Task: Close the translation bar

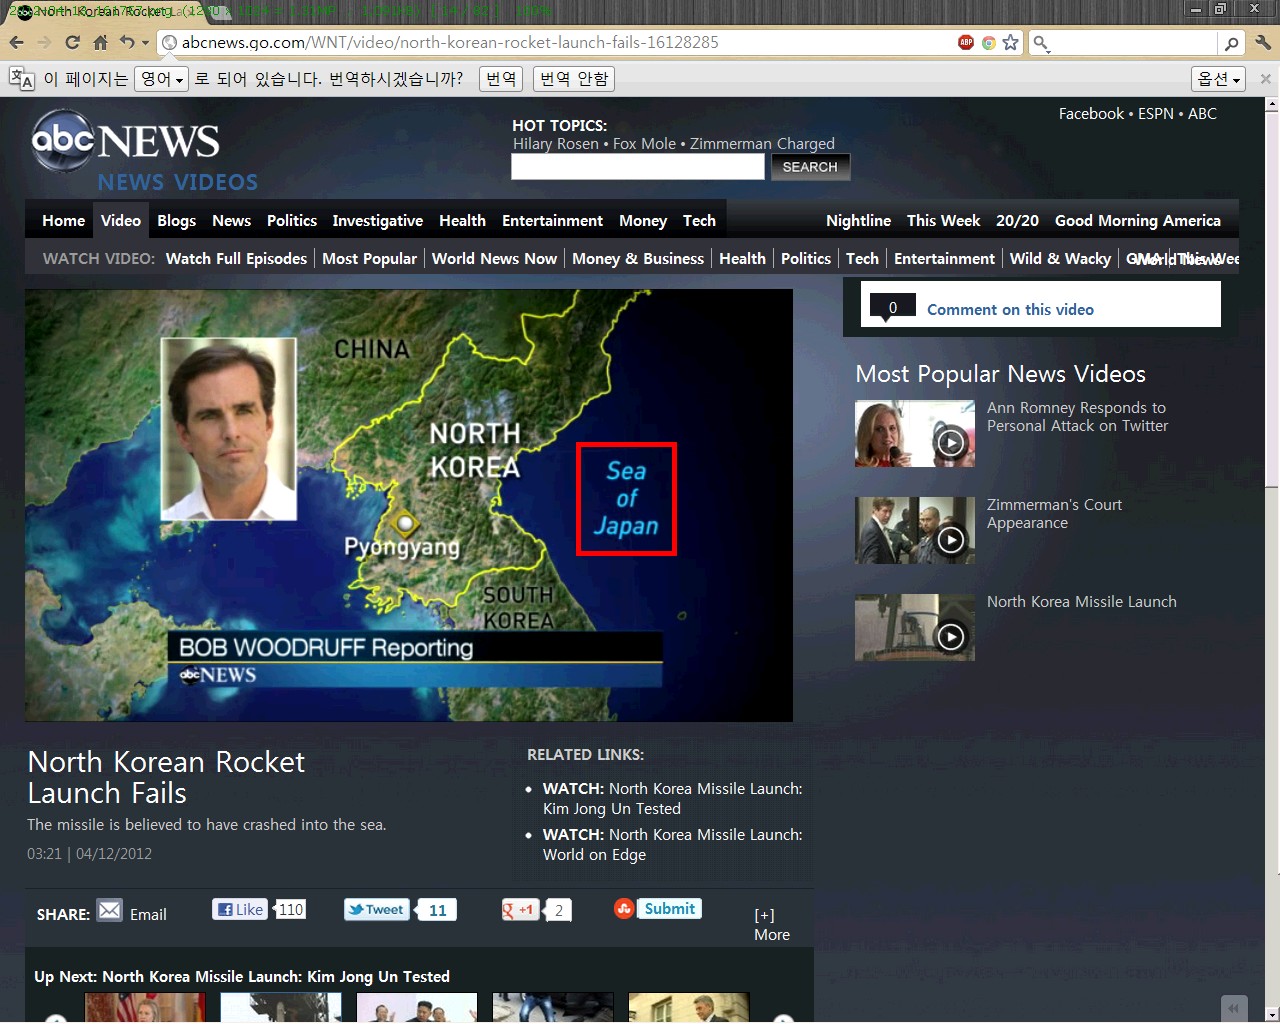Action: 1265,78
